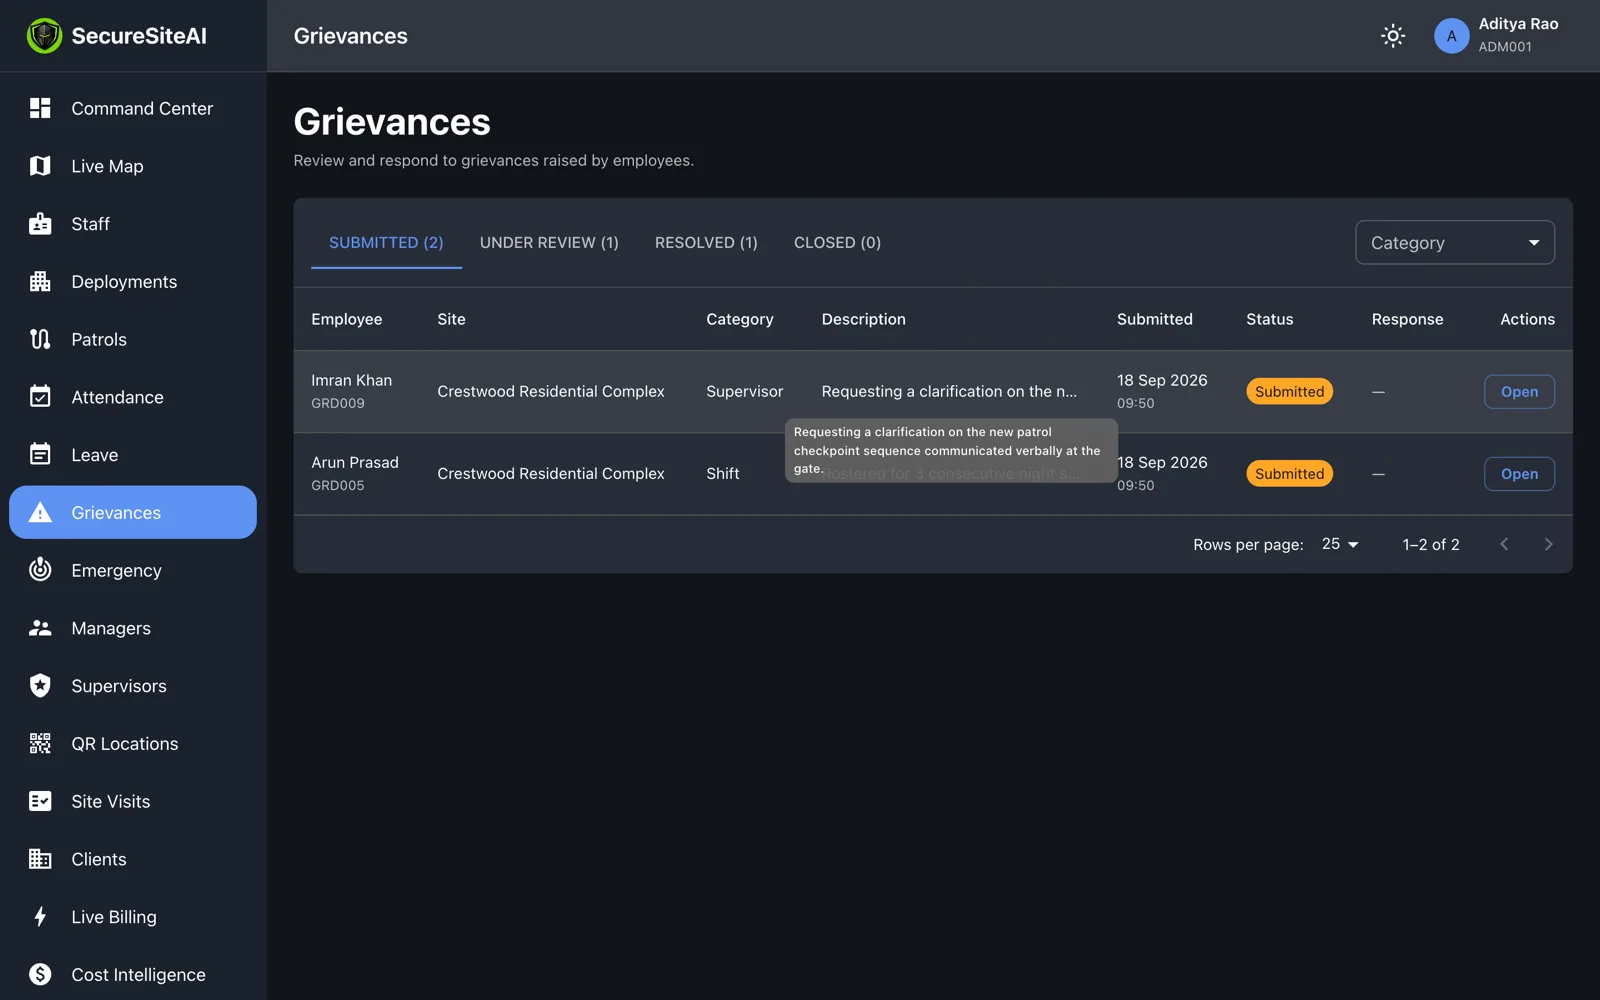
Task: Open the QR Locations code icon
Action: click(40, 744)
